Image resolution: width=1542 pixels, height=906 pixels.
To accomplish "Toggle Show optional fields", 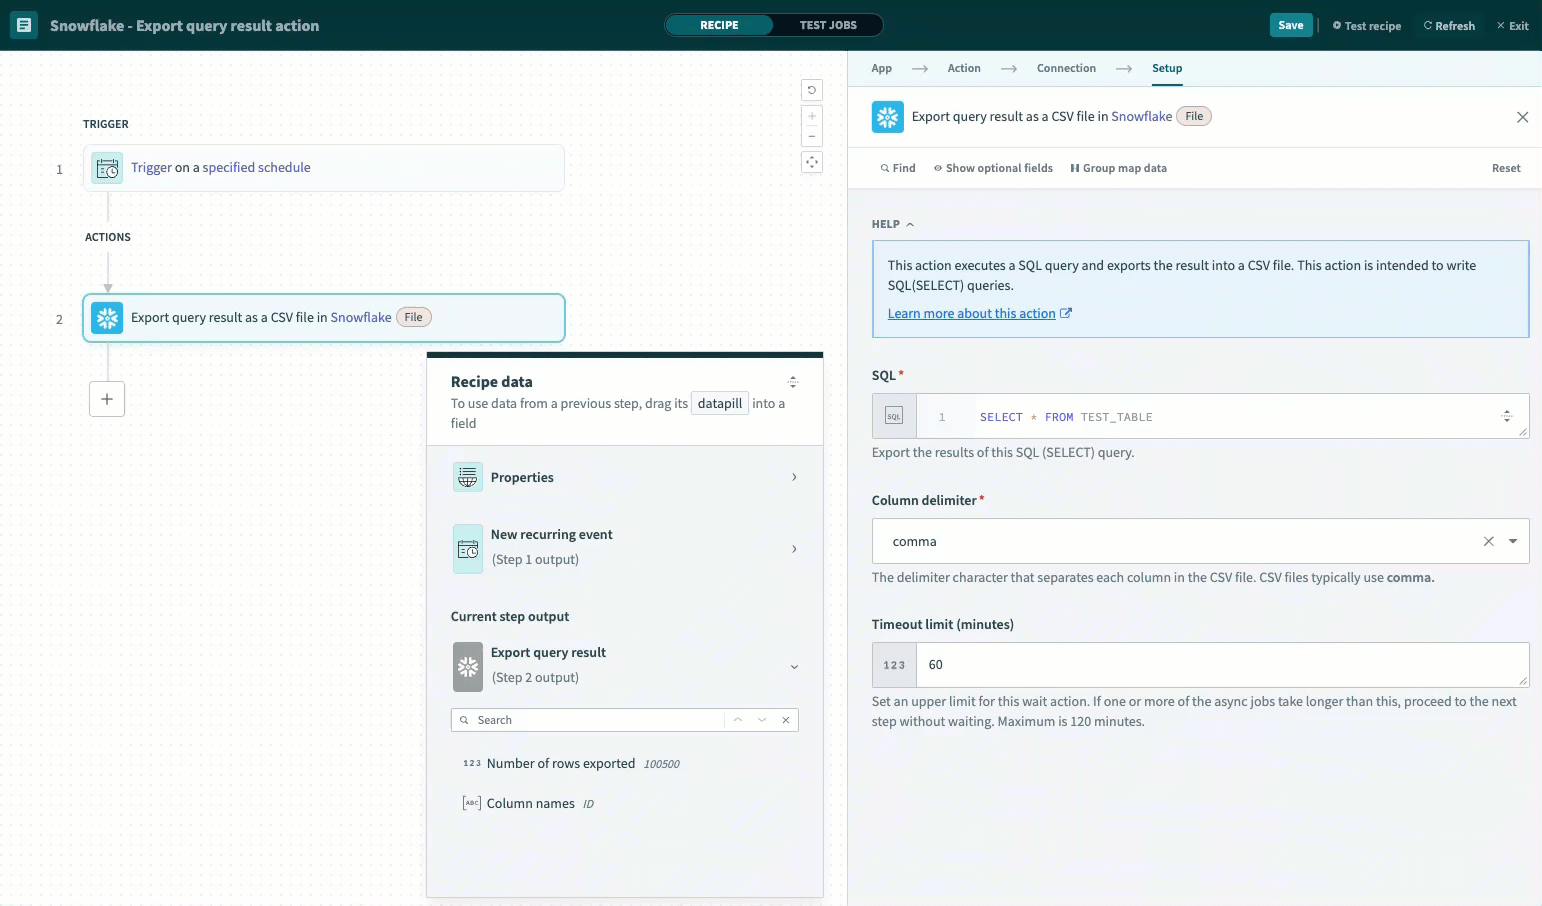I will 993,168.
